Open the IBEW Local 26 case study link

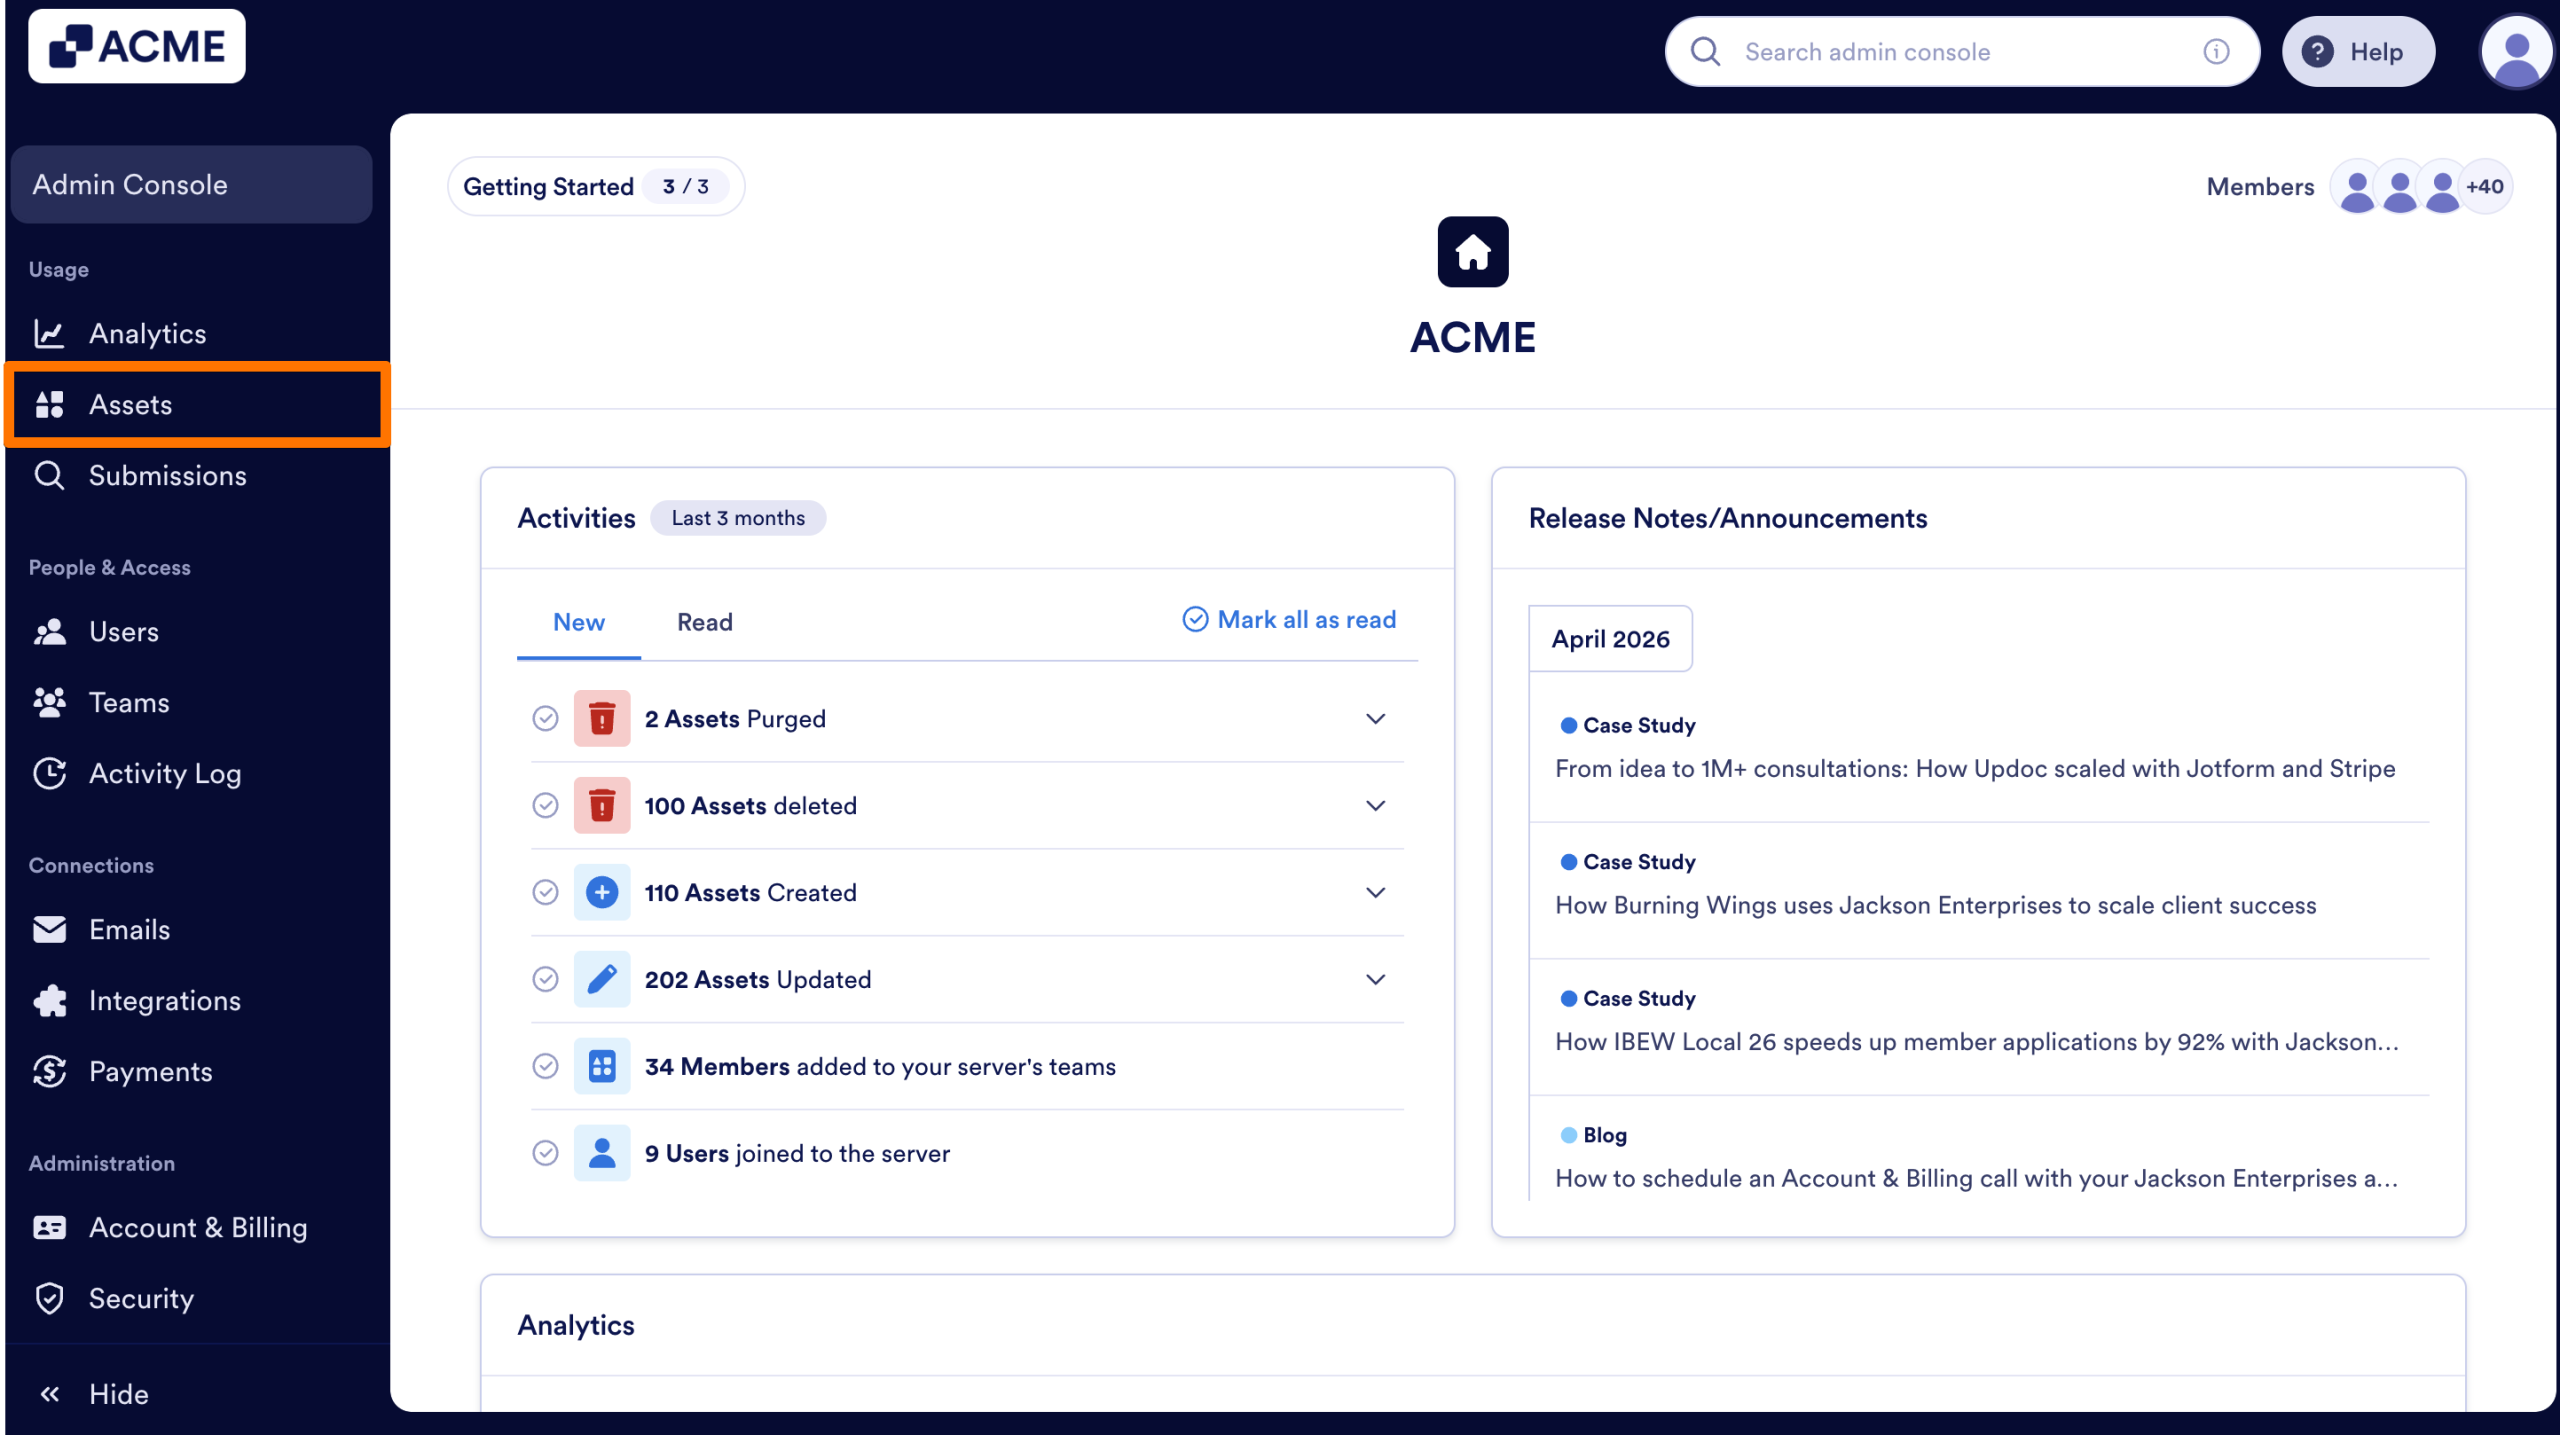[x=1977, y=1043]
